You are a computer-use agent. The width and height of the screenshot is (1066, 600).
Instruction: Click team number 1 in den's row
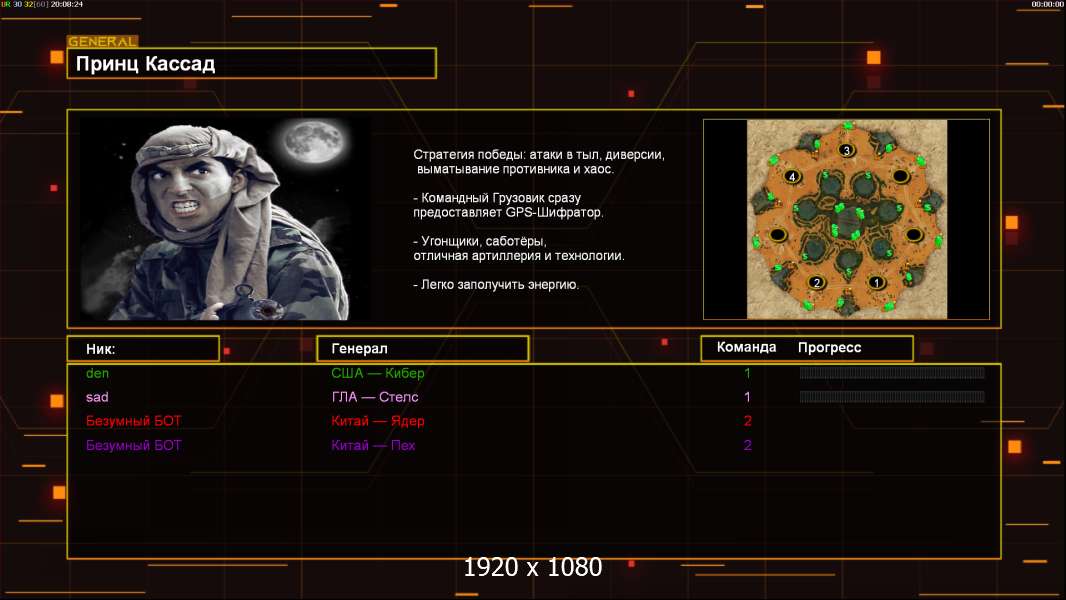point(747,373)
